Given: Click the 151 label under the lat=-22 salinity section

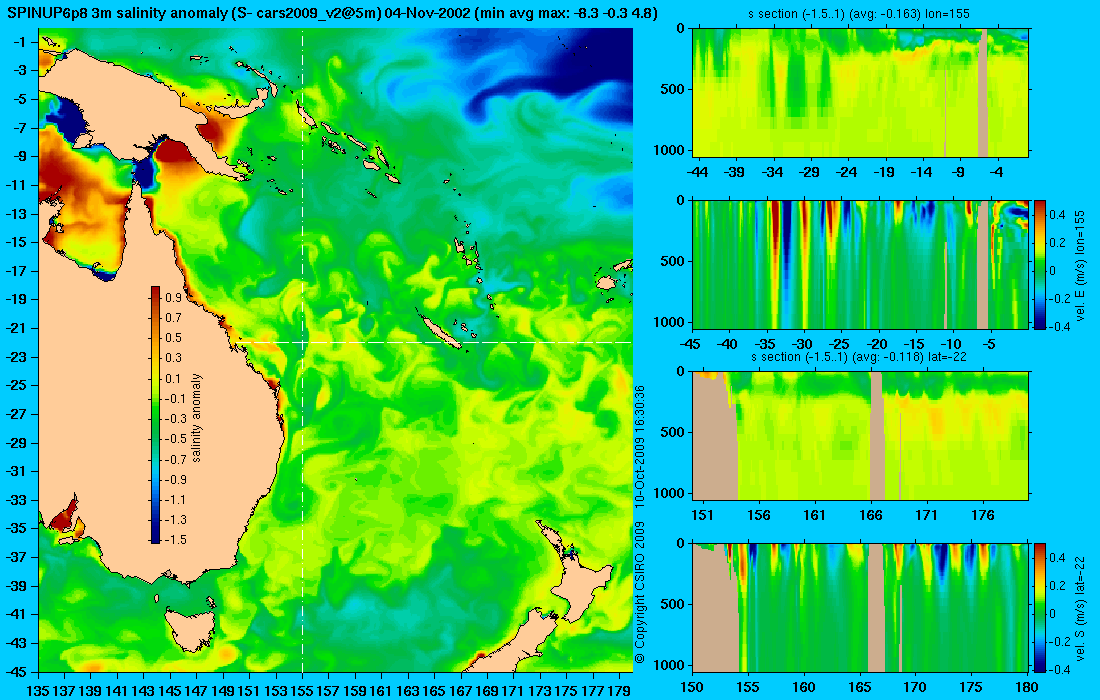Looking at the screenshot, I should point(702,516).
